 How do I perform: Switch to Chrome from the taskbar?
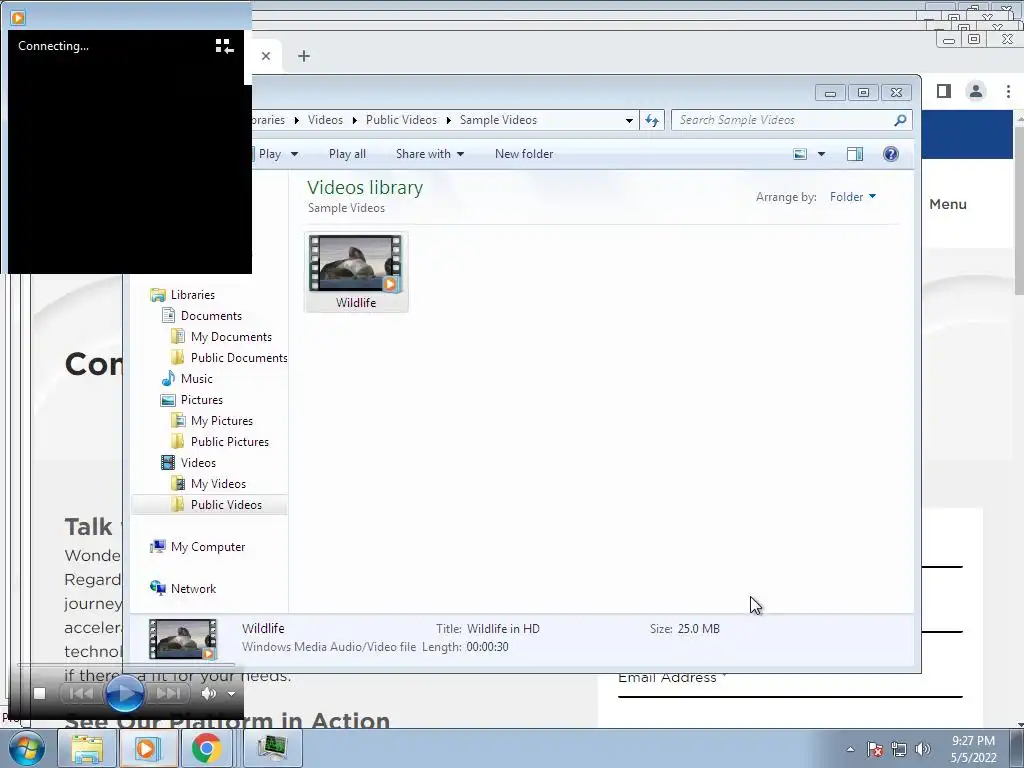click(x=206, y=748)
